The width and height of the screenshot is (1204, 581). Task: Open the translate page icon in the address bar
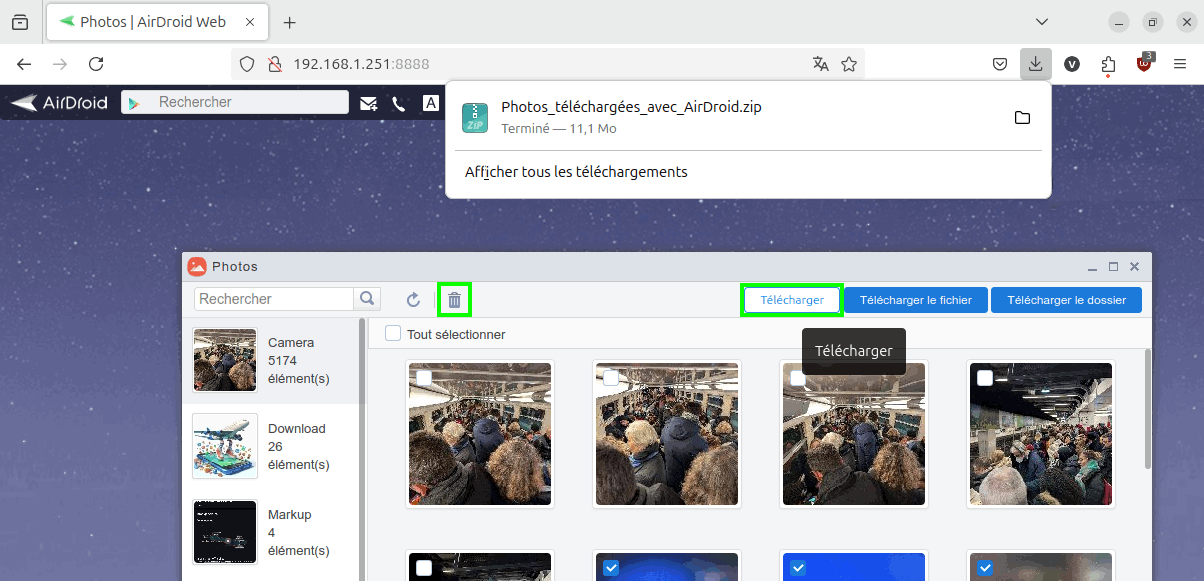(821, 64)
